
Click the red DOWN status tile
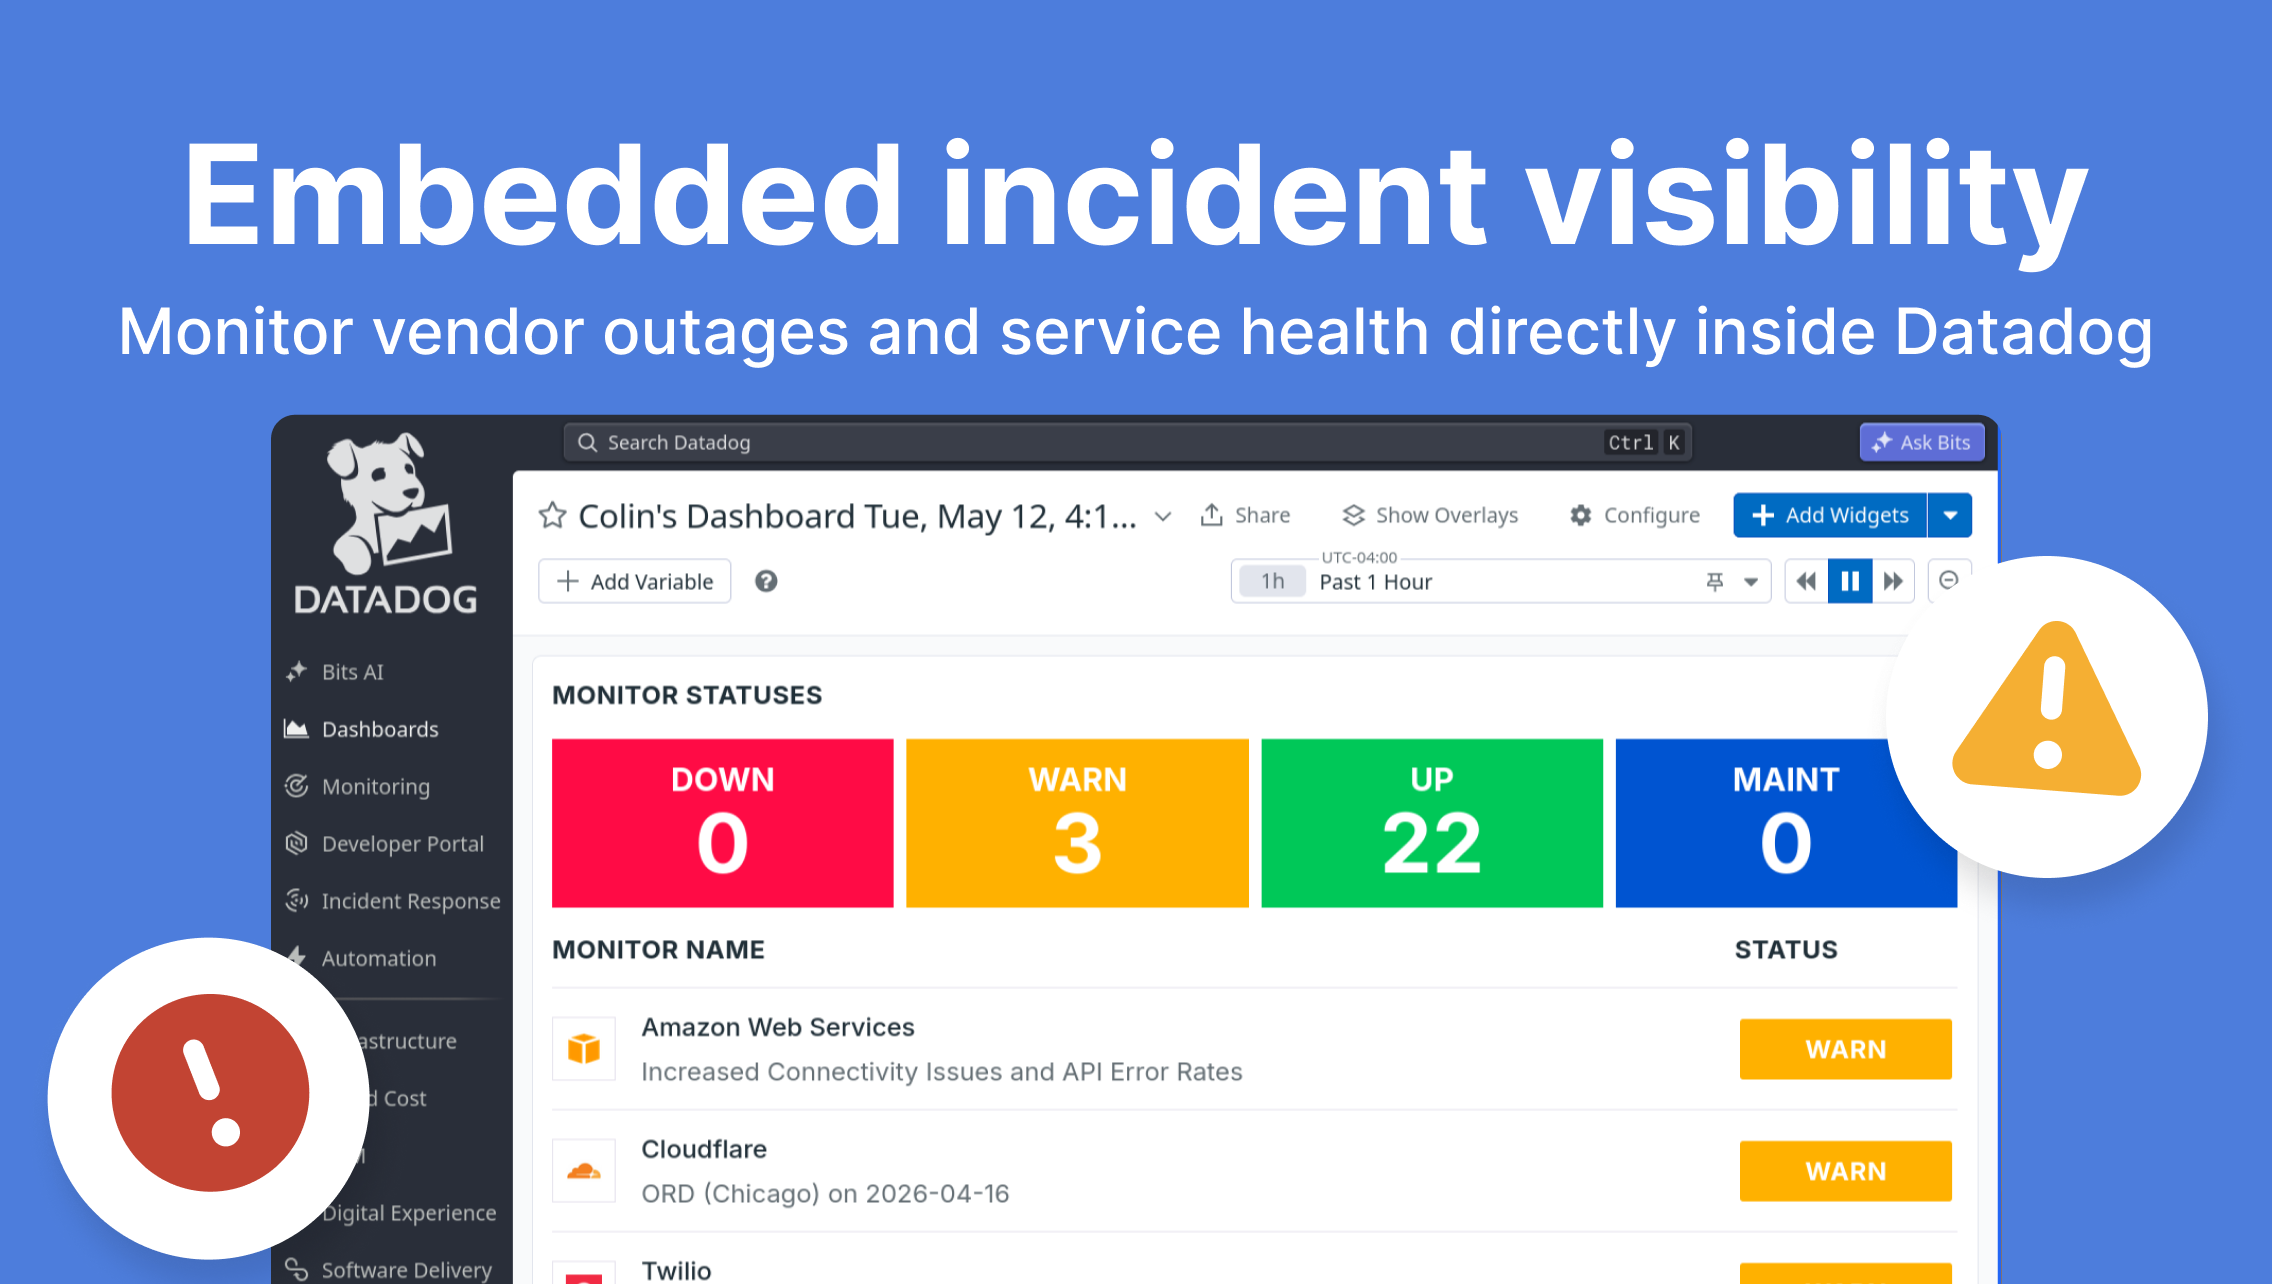(x=723, y=823)
